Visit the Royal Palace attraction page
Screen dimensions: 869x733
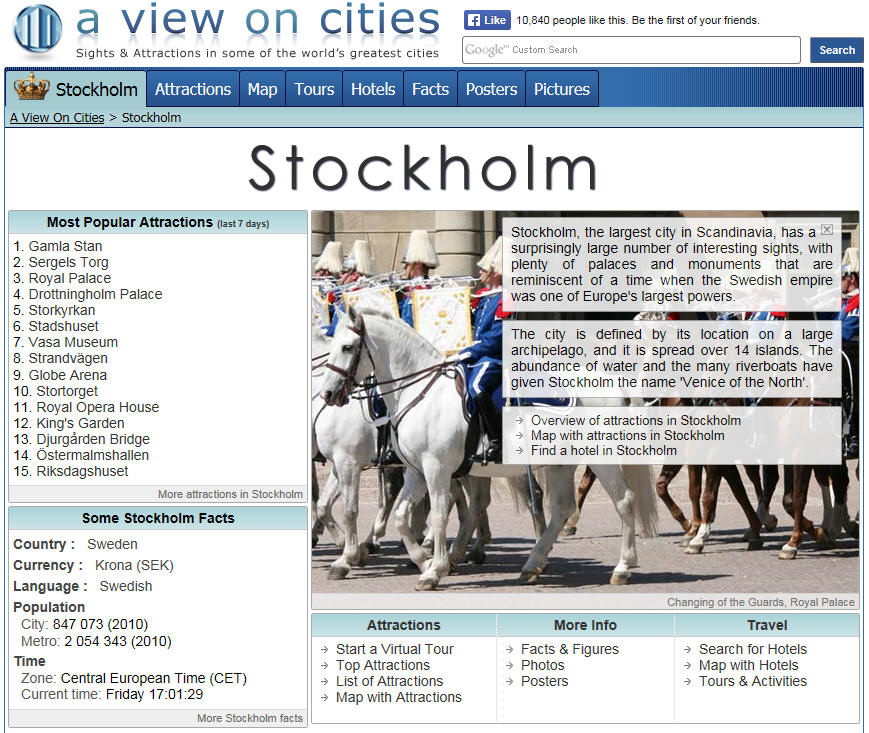70,278
